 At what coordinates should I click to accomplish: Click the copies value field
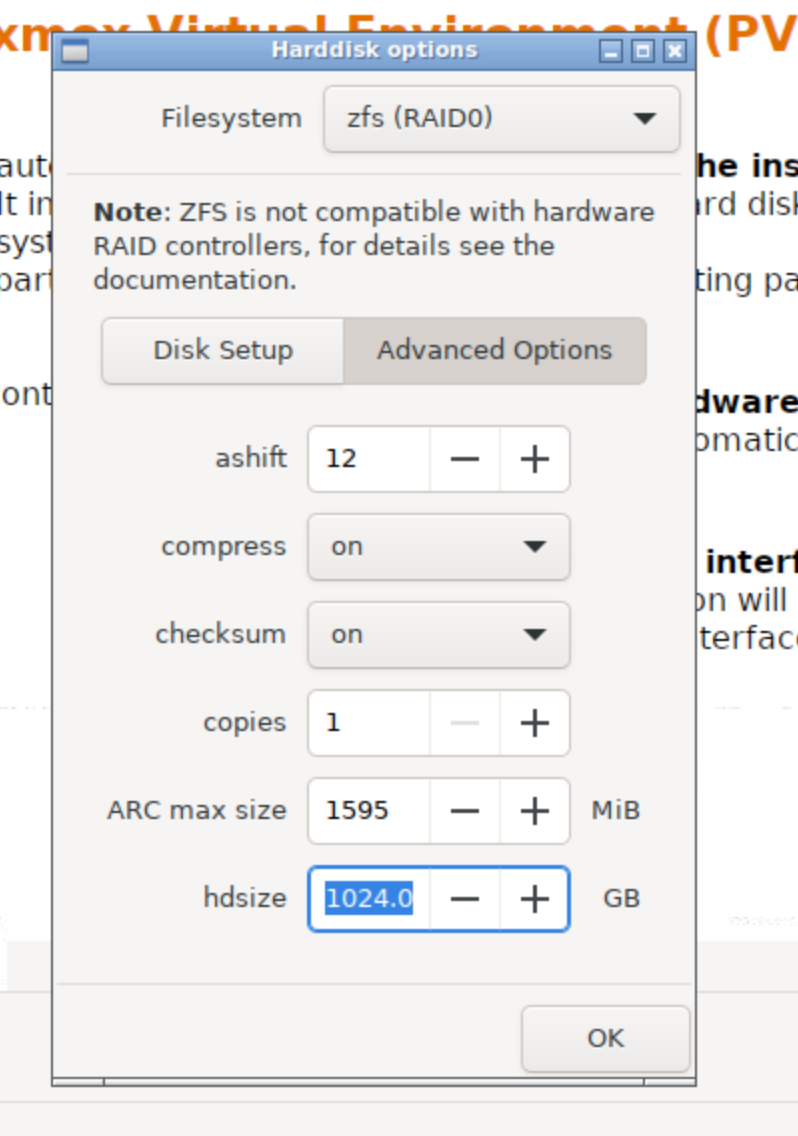(370, 723)
